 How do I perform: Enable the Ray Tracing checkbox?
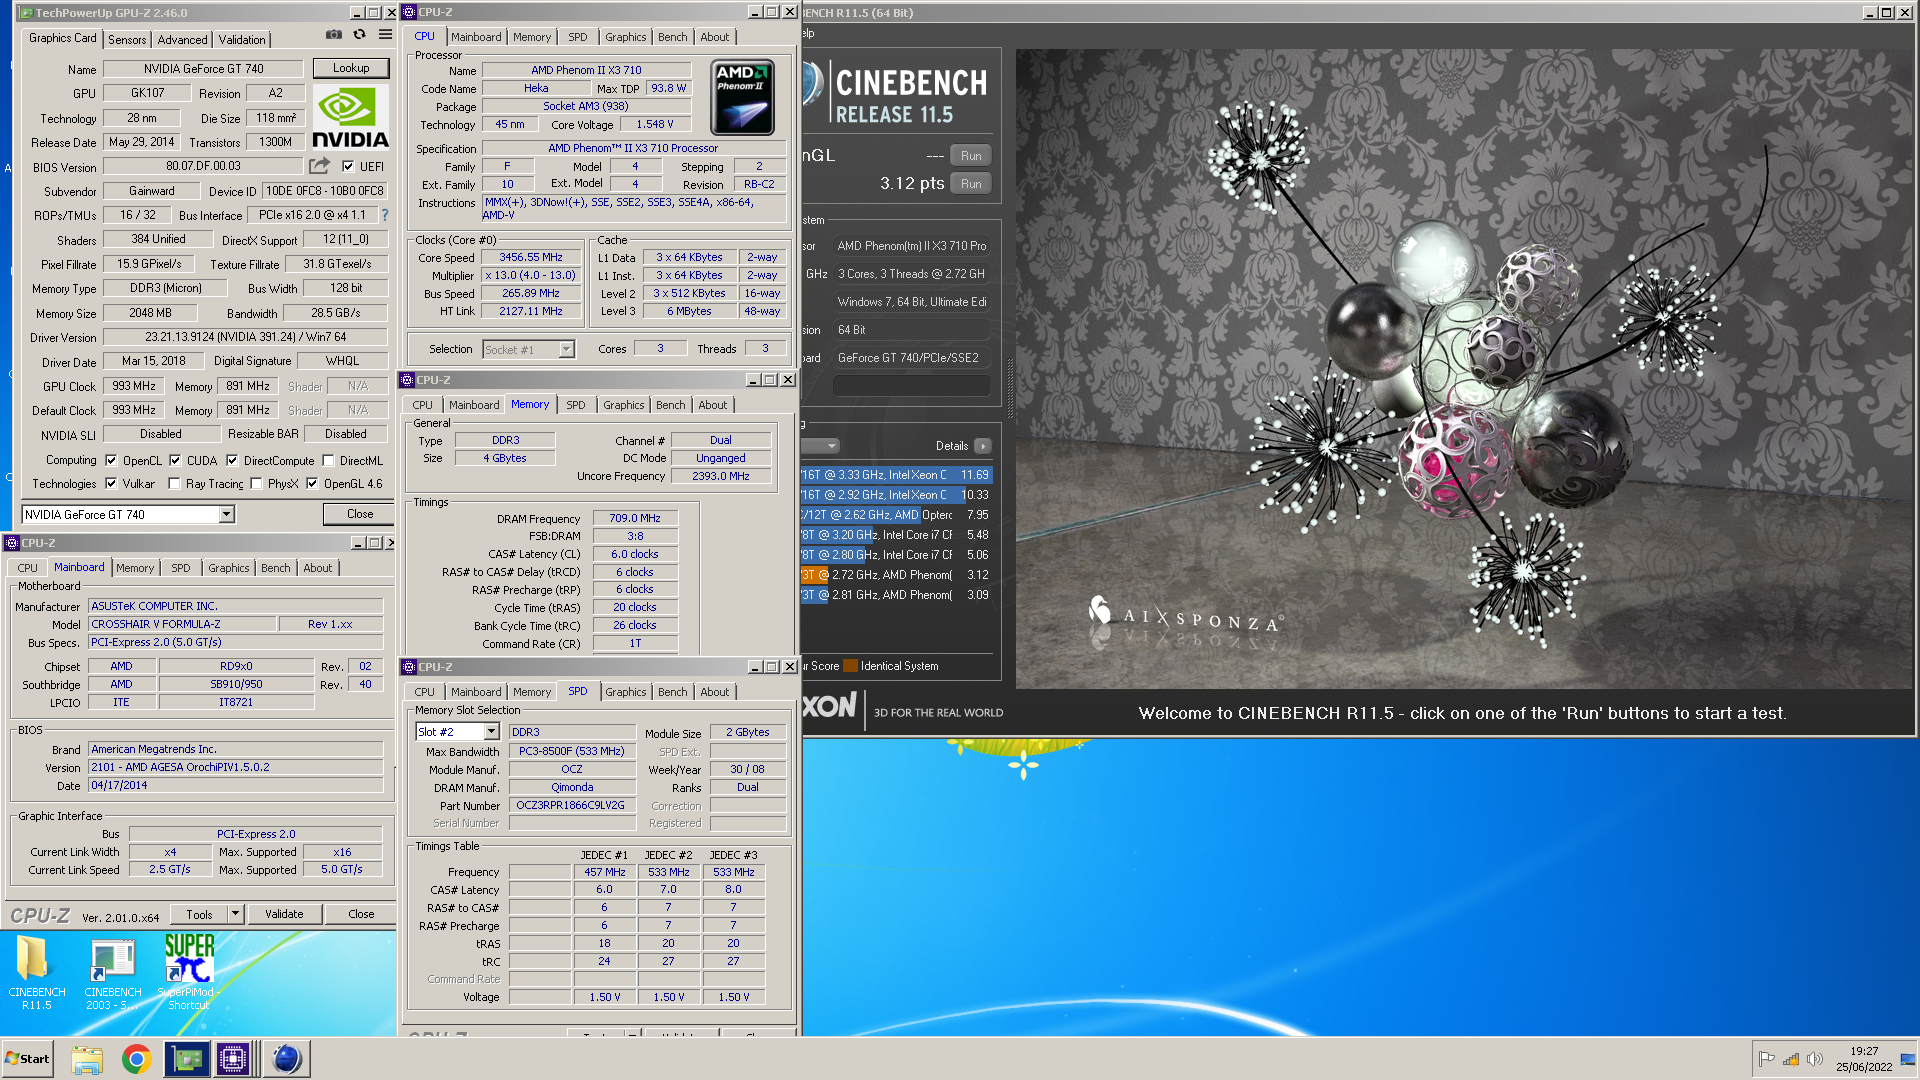pyautogui.click(x=174, y=484)
